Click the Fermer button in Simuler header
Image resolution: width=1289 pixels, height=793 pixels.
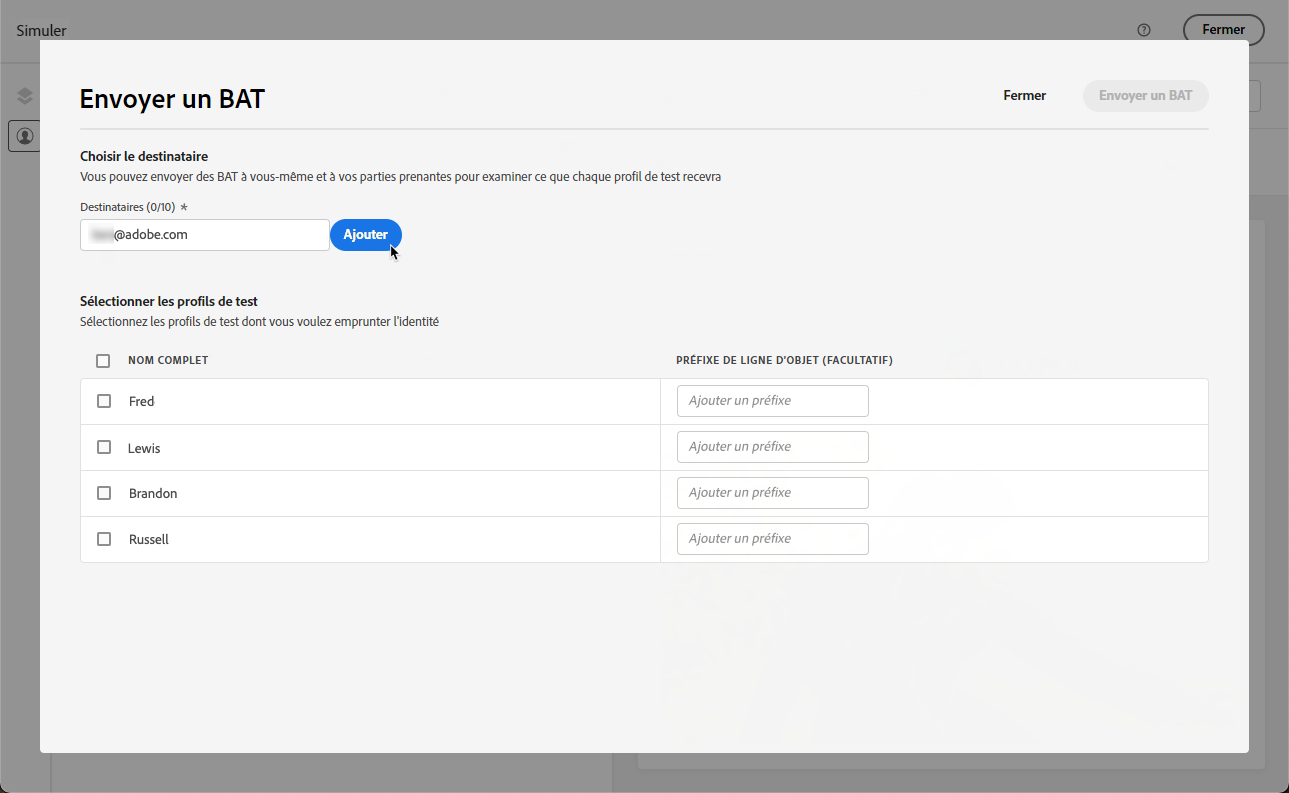point(1223,30)
